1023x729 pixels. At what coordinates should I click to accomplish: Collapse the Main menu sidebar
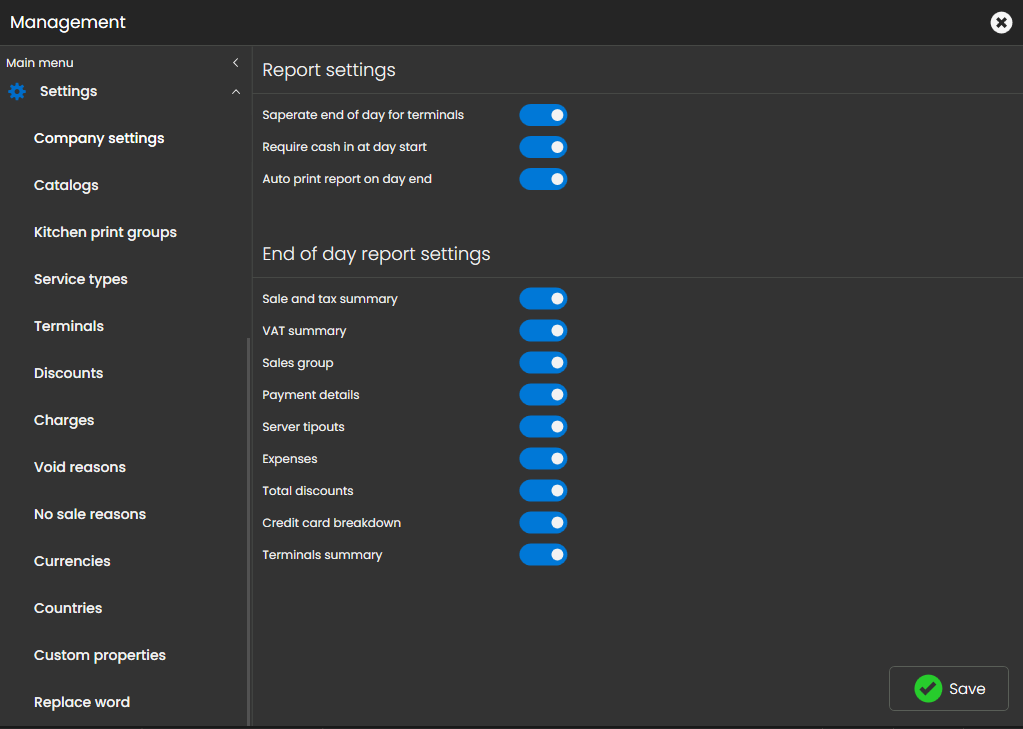pyautogui.click(x=236, y=63)
